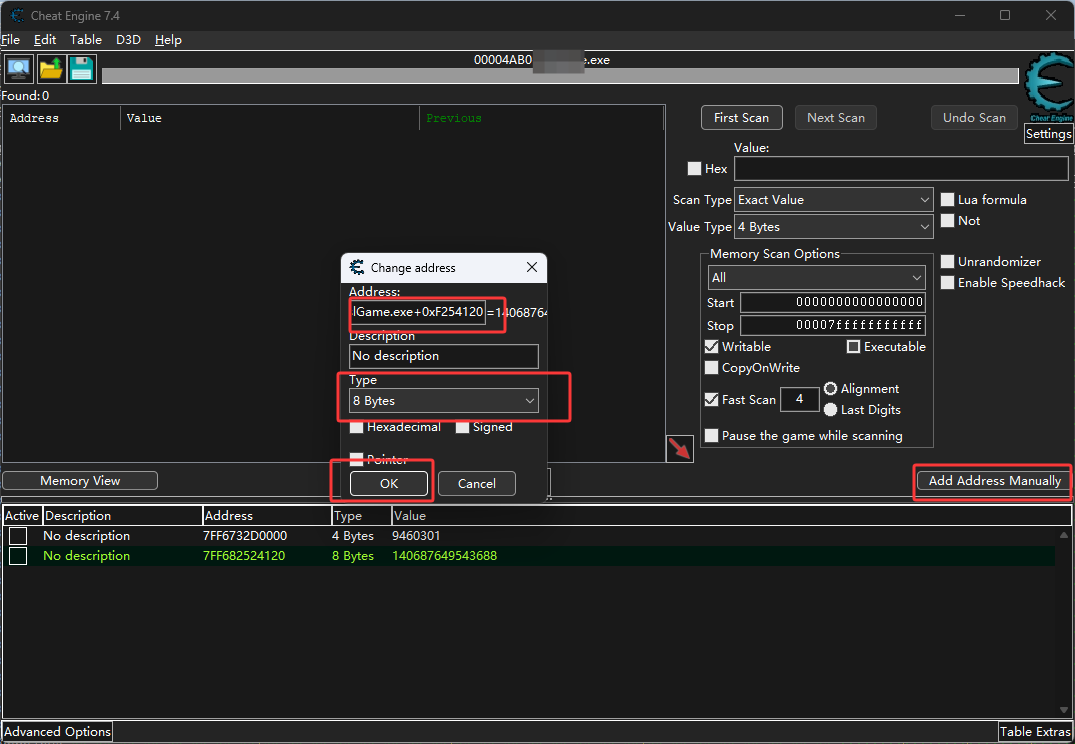
Task: Toggle Pointer checkbox in the dialog
Action: 357,459
